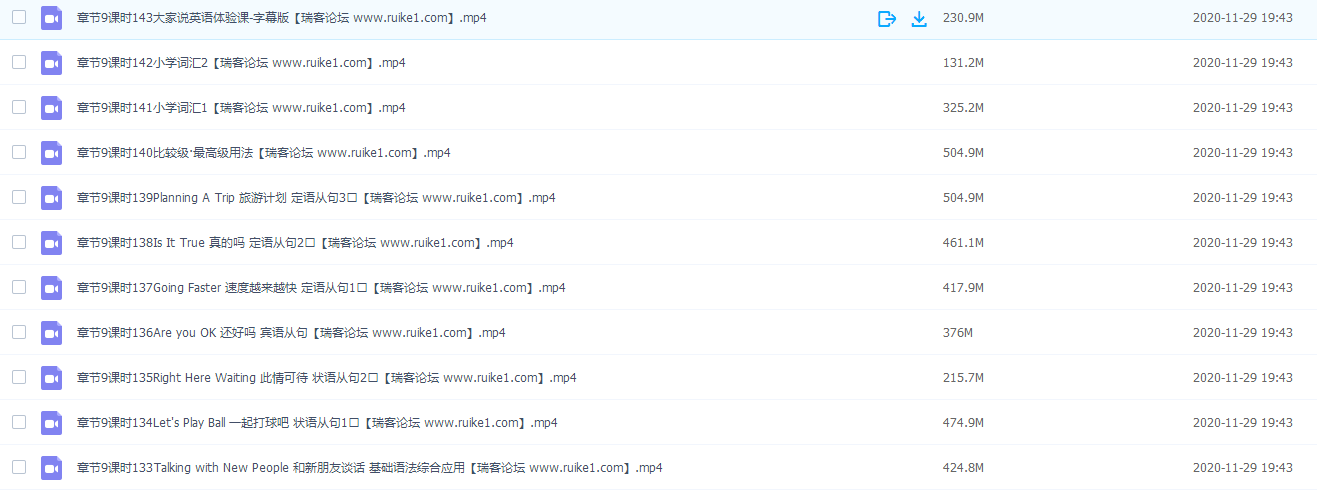This screenshot has height=491, width=1317.
Task: Click the video icon for 课时136 Are you OK
Action: coord(51,333)
